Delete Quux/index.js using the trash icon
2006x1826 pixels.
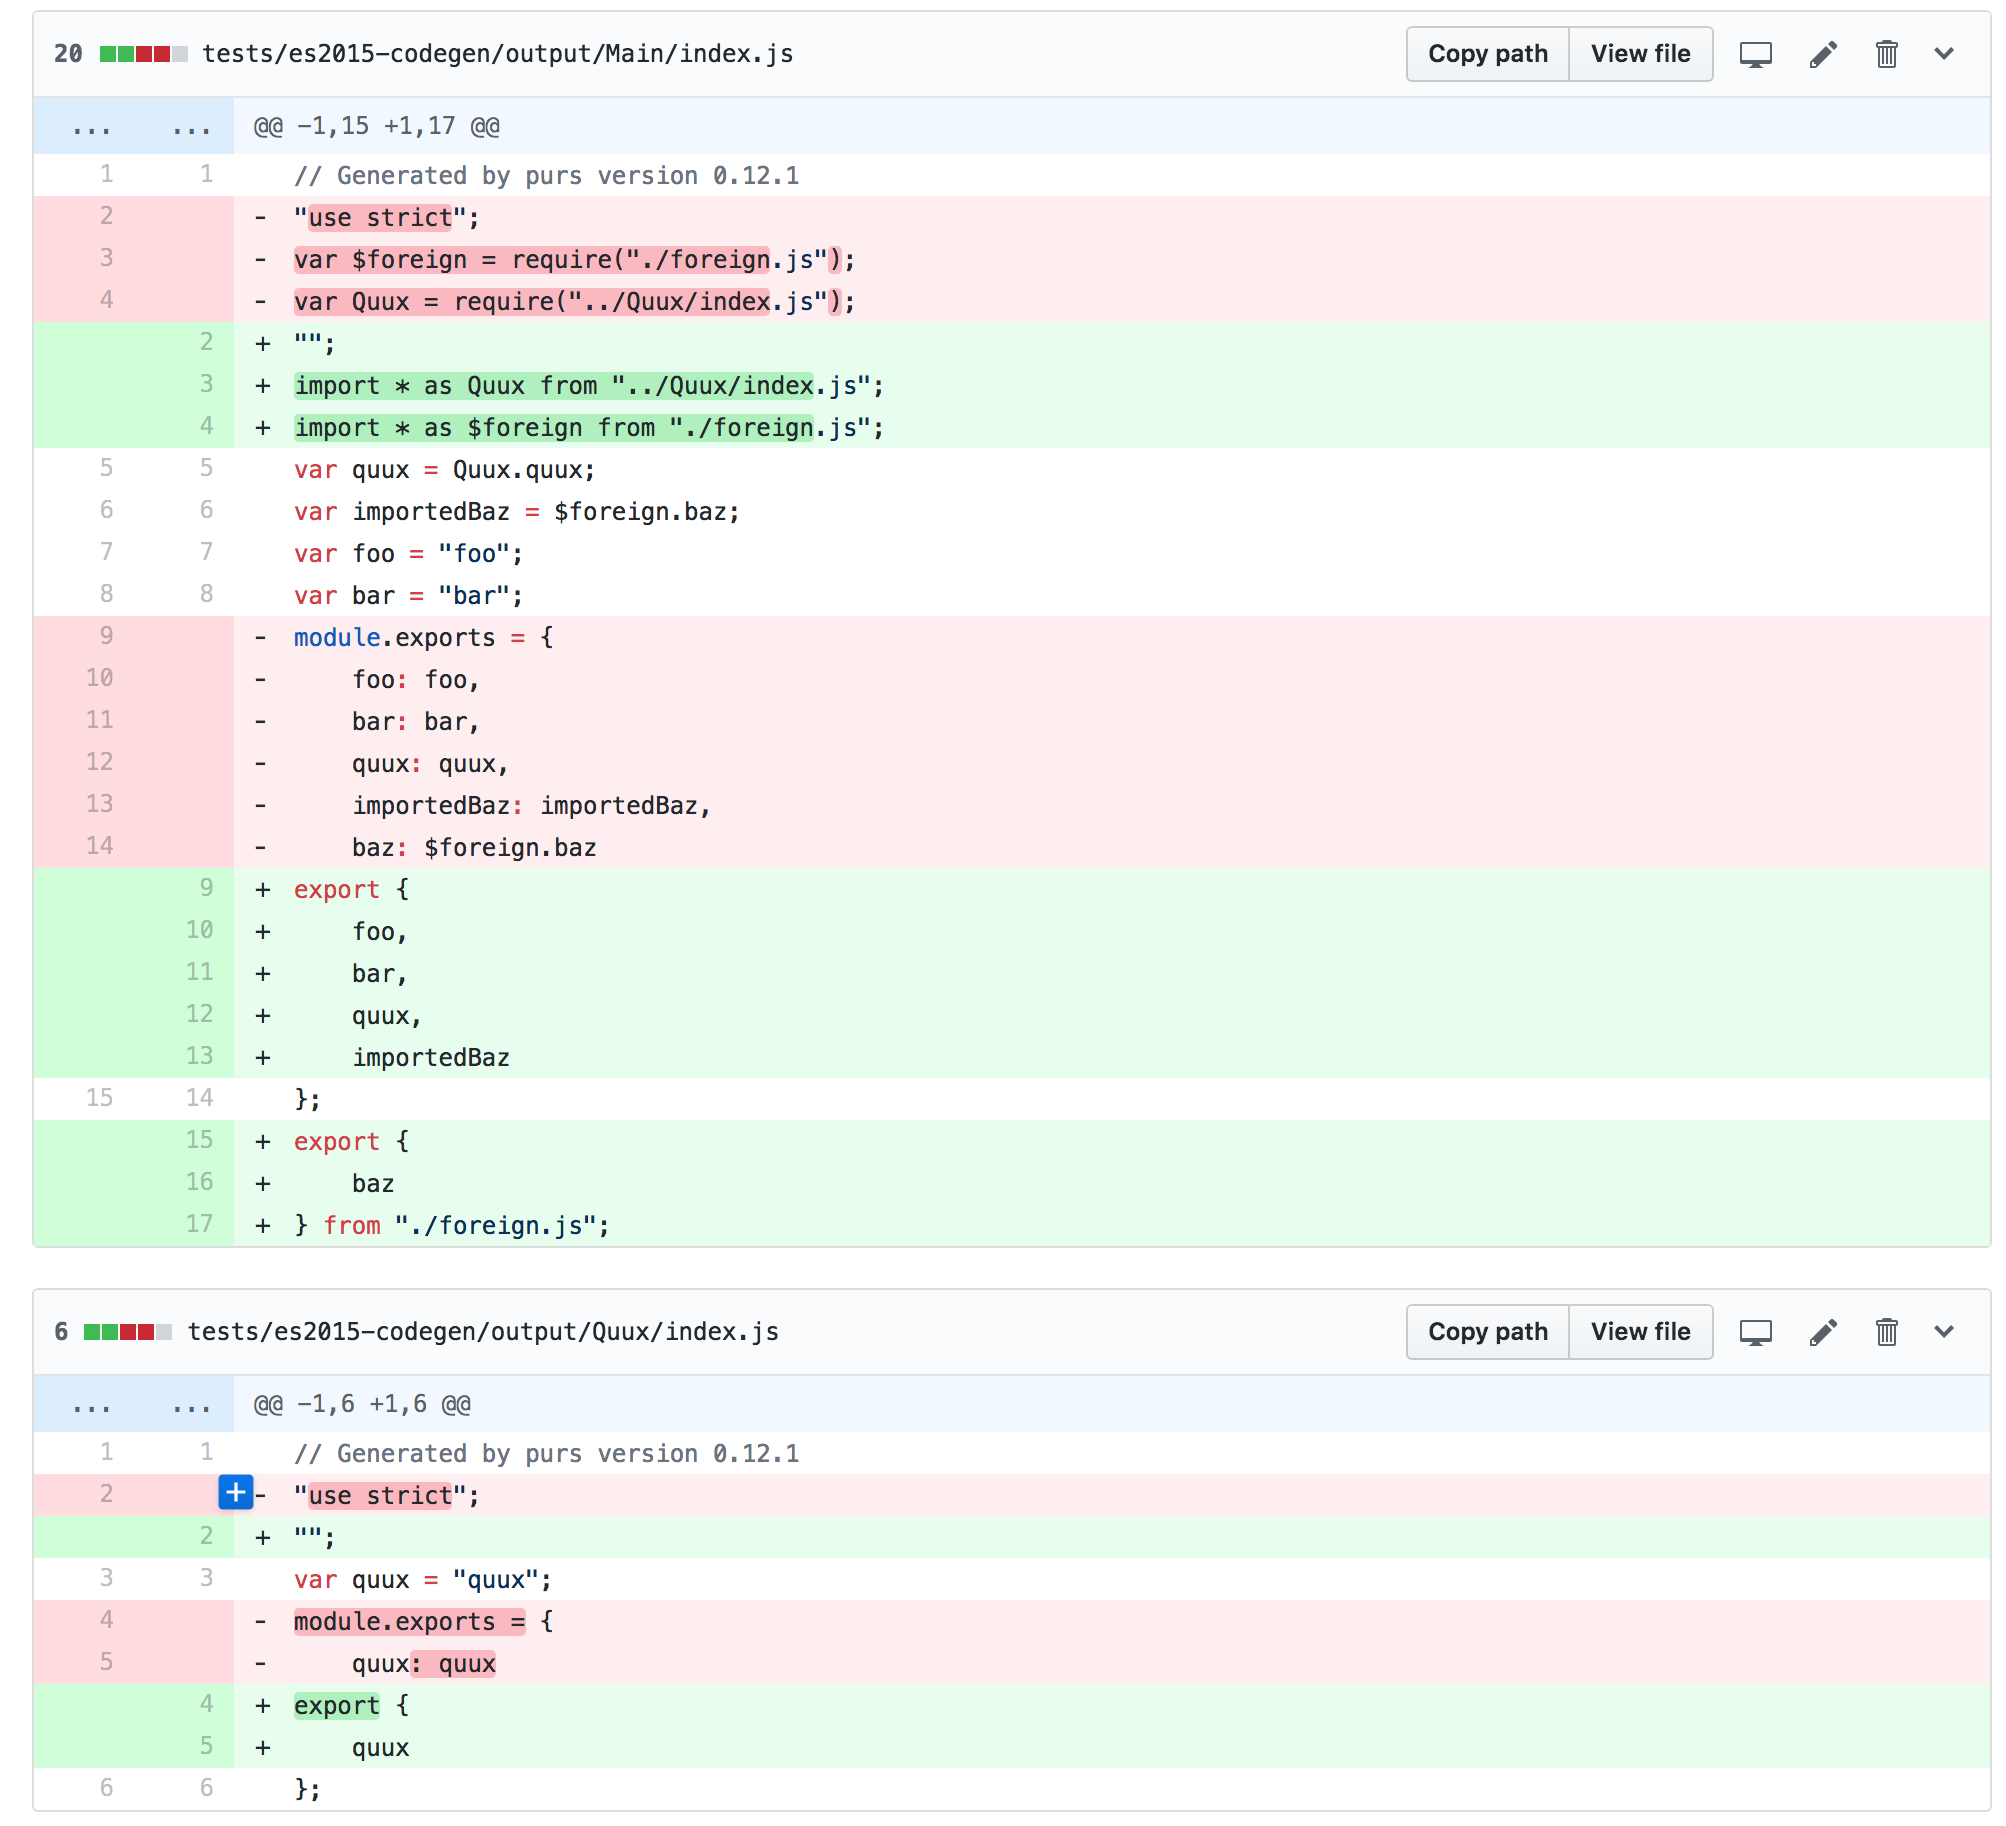point(1886,1332)
